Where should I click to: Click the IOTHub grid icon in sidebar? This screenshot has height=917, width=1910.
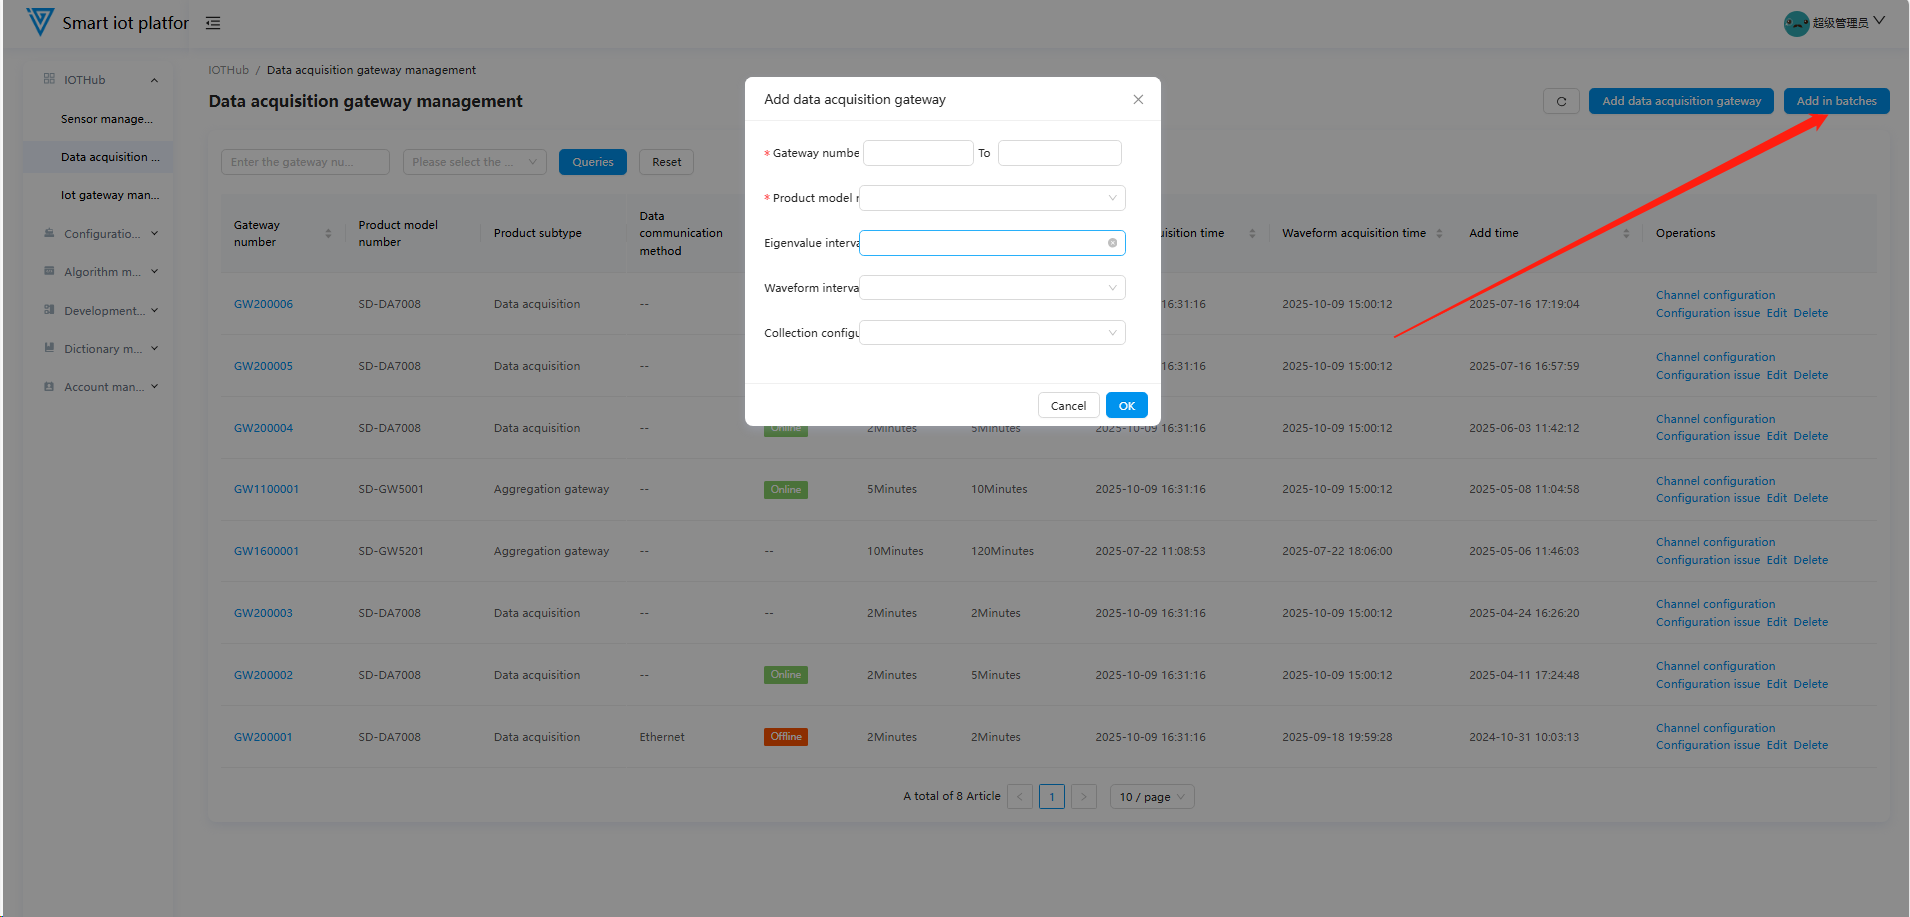[x=49, y=79]
